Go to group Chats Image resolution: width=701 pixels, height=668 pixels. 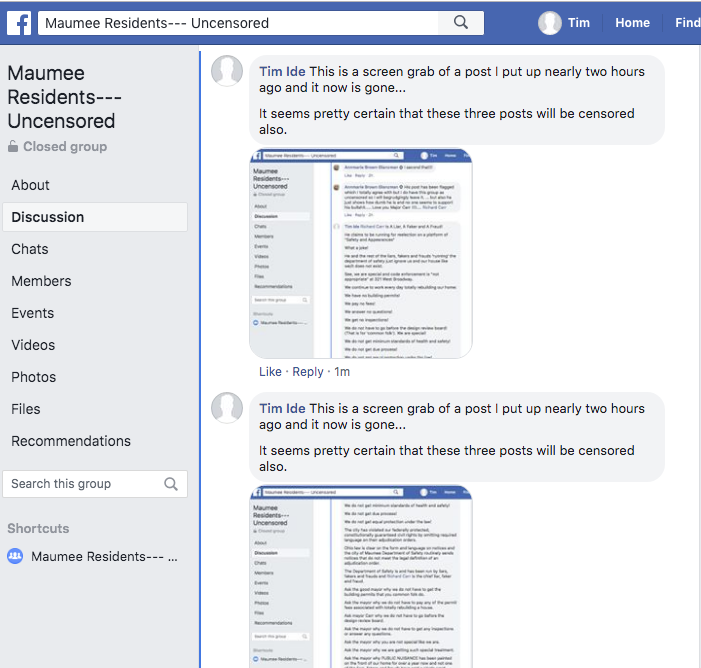tap(30, 249)
